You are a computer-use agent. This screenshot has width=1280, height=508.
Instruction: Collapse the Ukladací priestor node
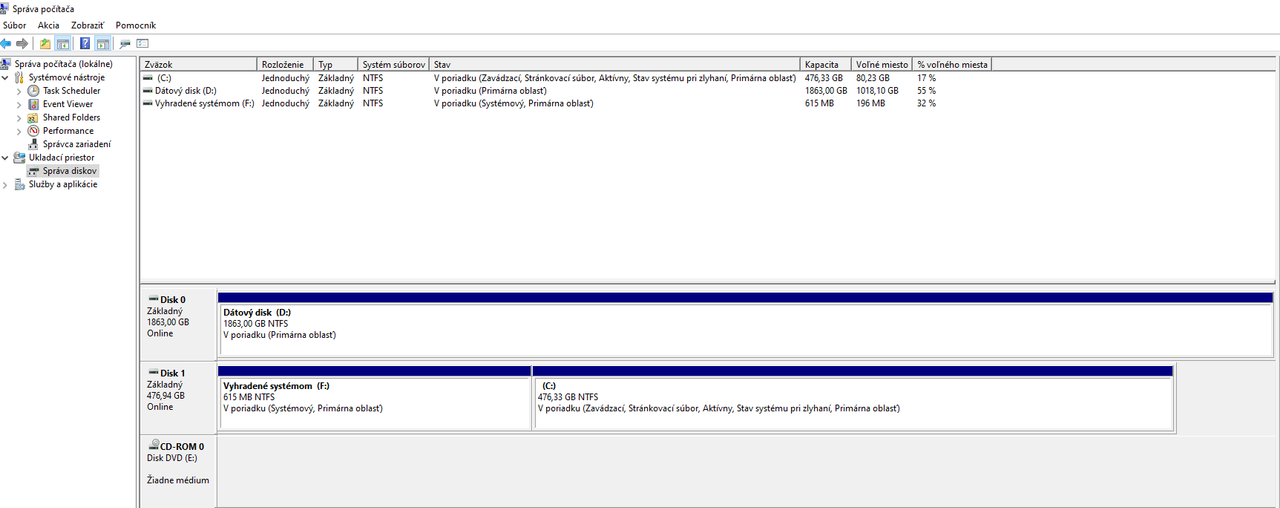[6, 157]
